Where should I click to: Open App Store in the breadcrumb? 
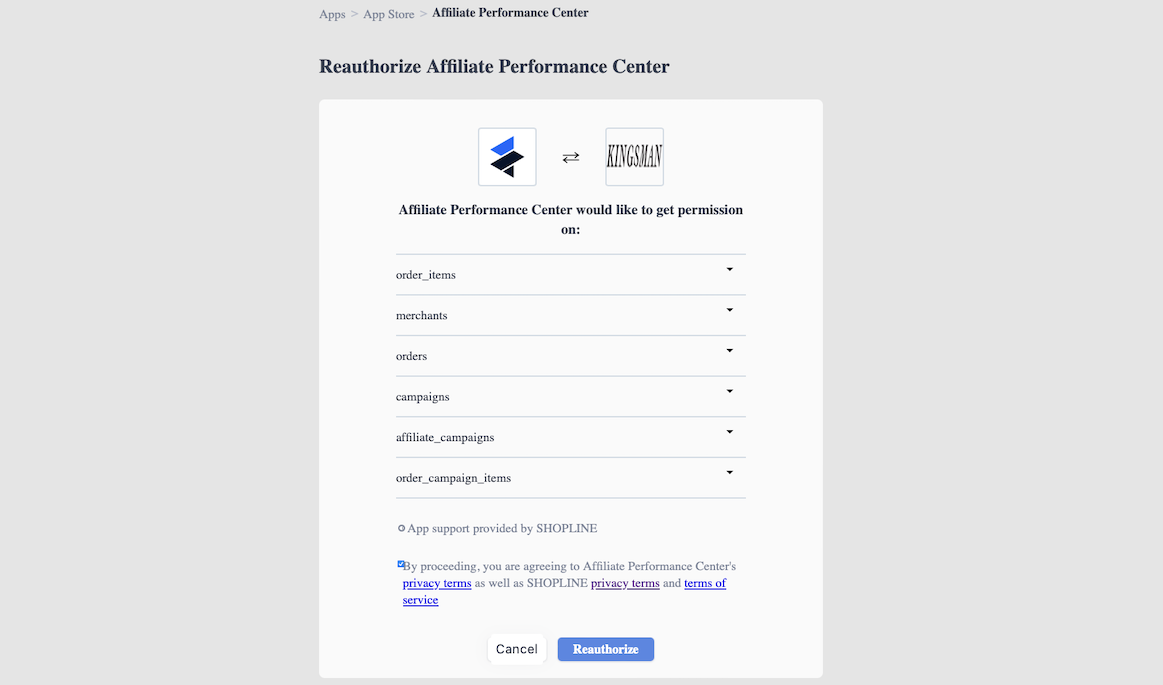tap(389, 14)
